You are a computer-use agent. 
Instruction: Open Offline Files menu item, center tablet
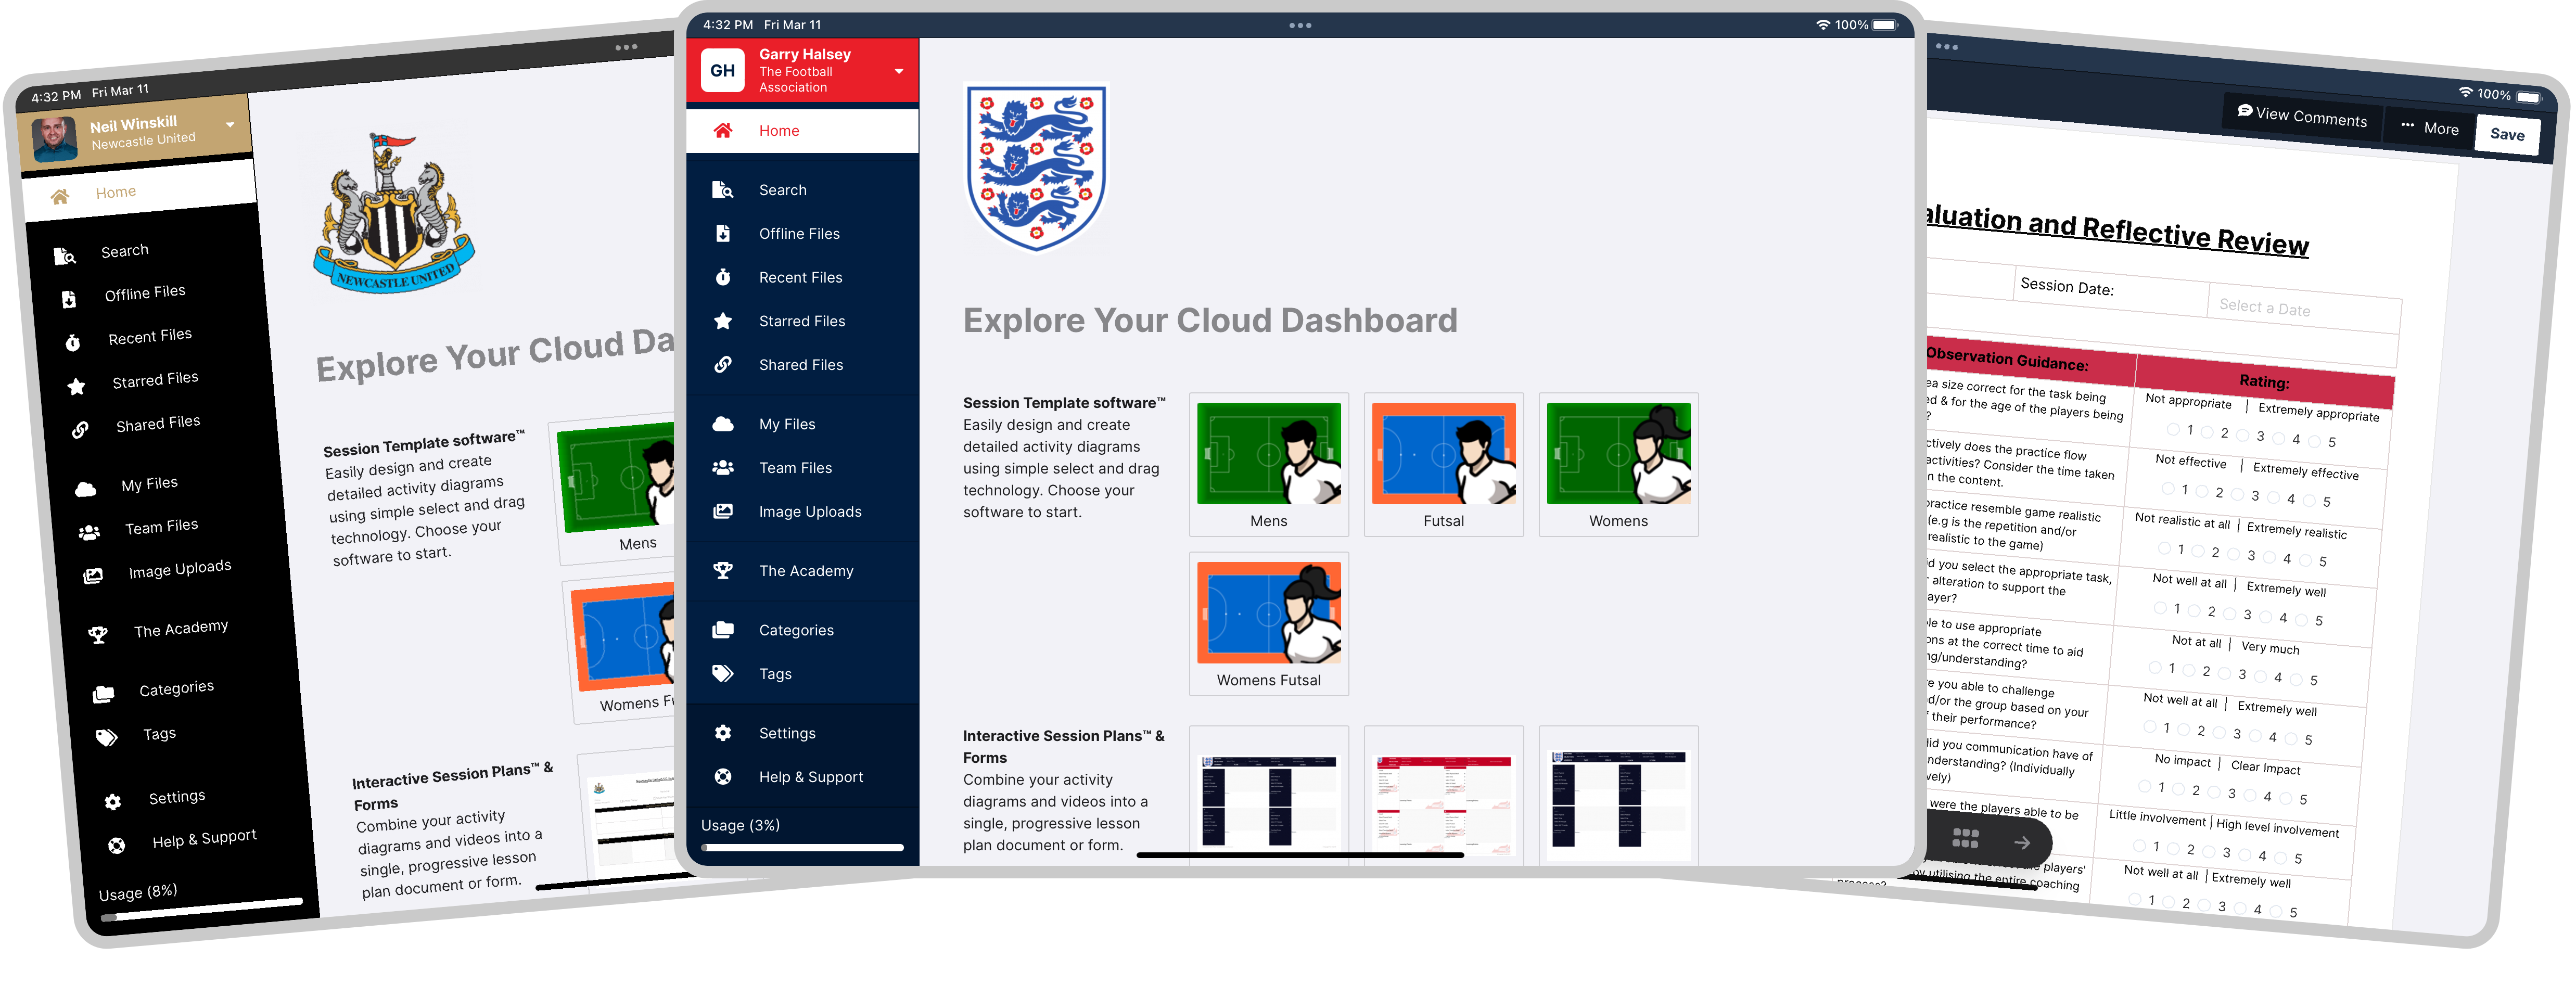tap(802, 234)
